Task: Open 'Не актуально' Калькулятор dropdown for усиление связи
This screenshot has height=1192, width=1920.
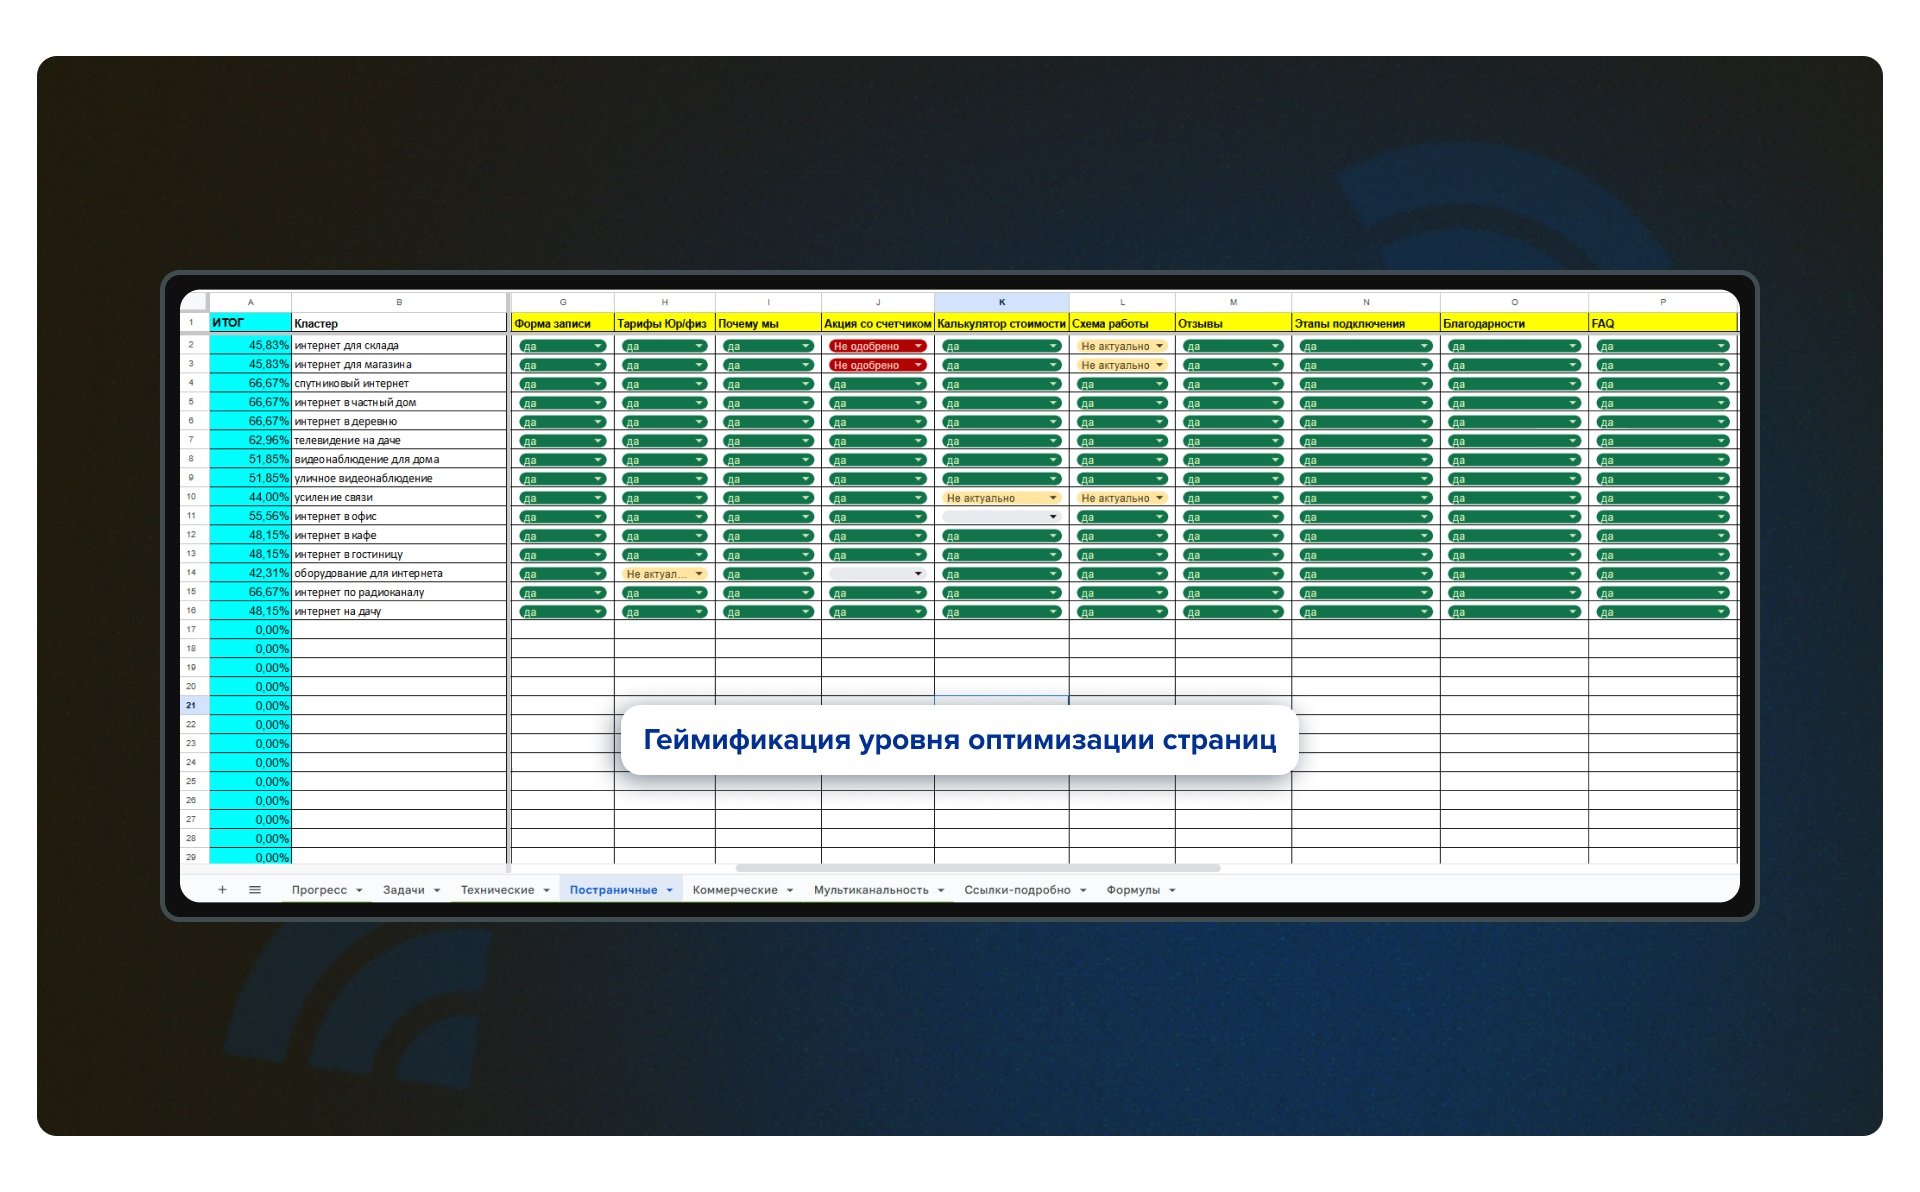Action: [1053, 498]
